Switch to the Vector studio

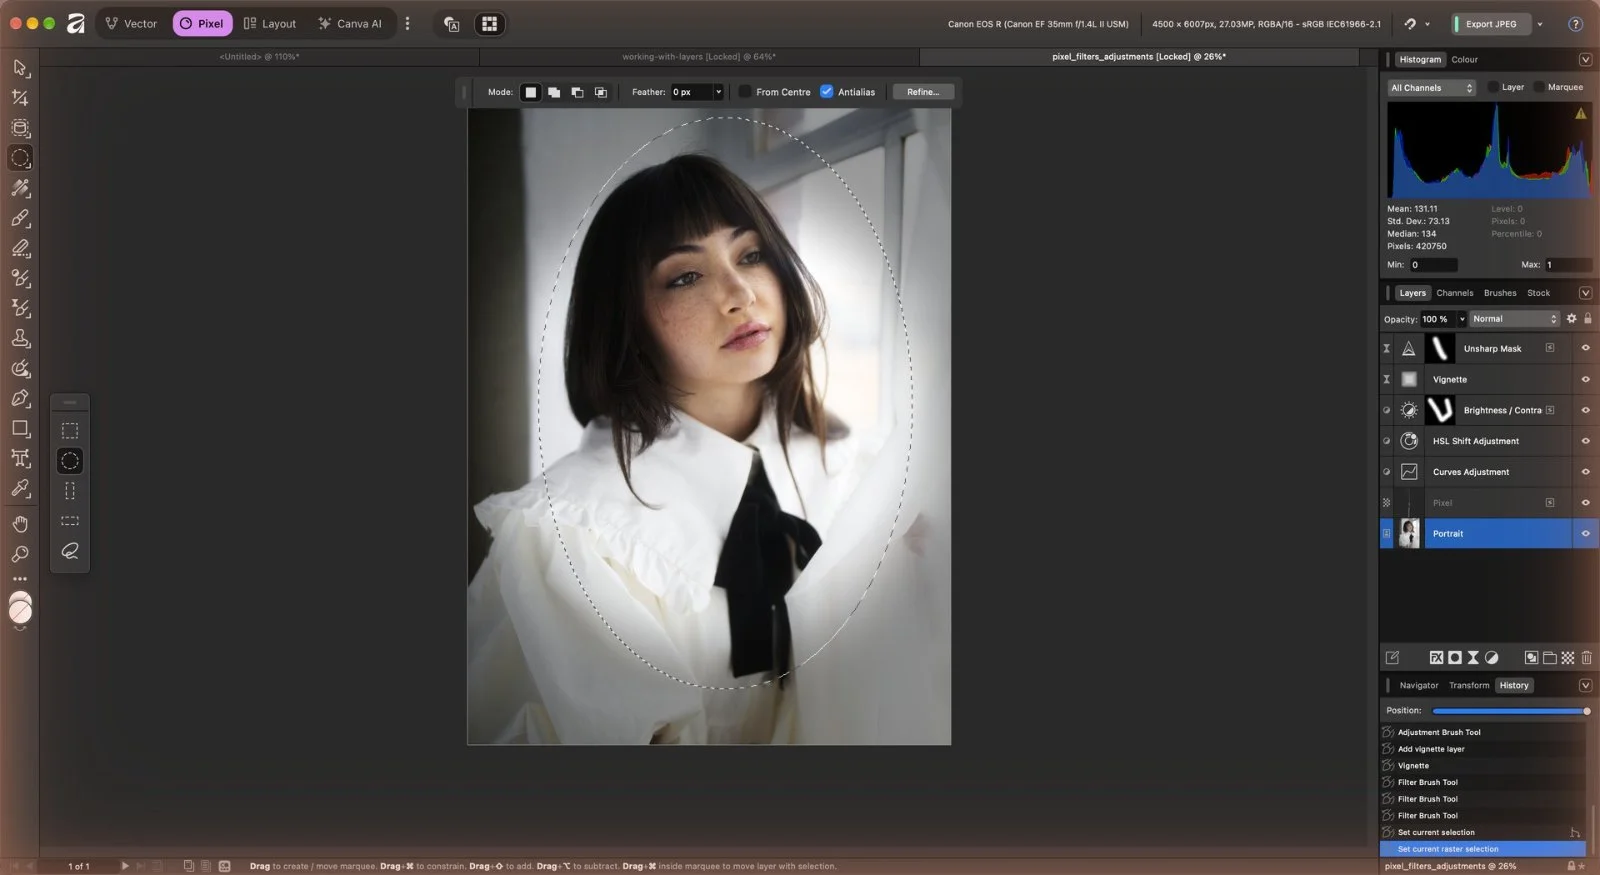pyautogui.click(x=131, y=24)
